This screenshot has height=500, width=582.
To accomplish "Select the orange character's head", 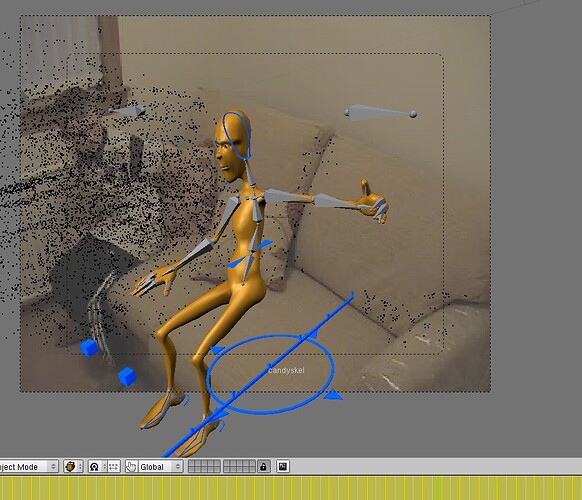I will [233, 146].
